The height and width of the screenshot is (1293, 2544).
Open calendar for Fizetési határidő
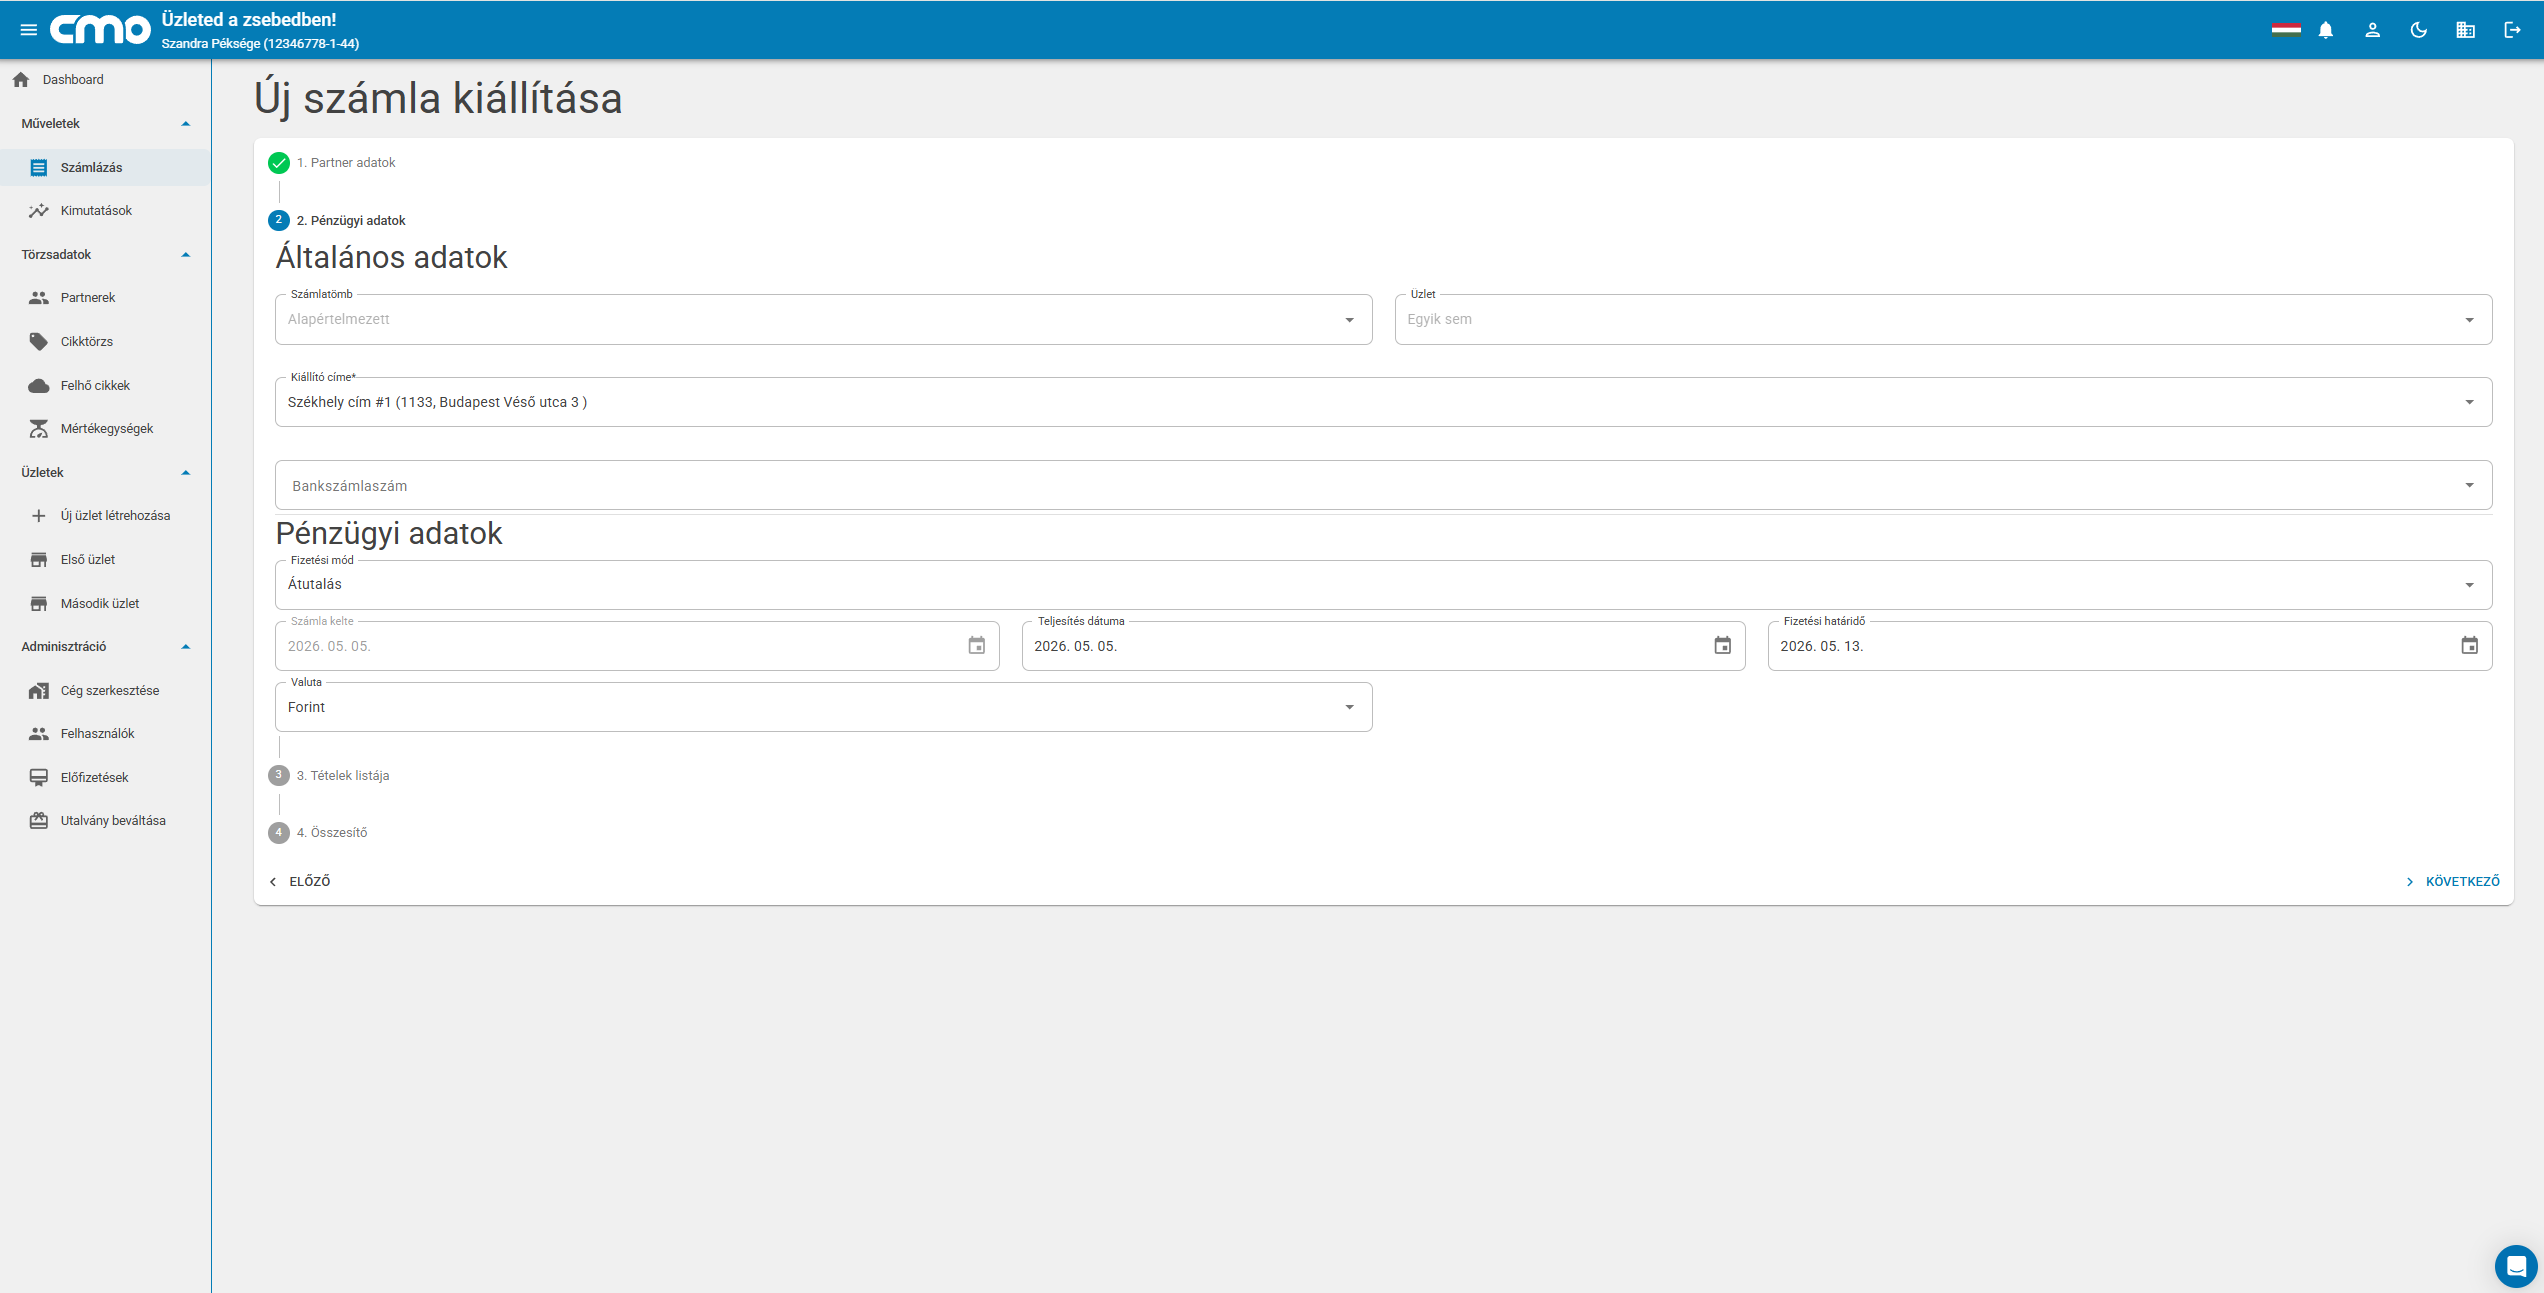[2470, 646]
